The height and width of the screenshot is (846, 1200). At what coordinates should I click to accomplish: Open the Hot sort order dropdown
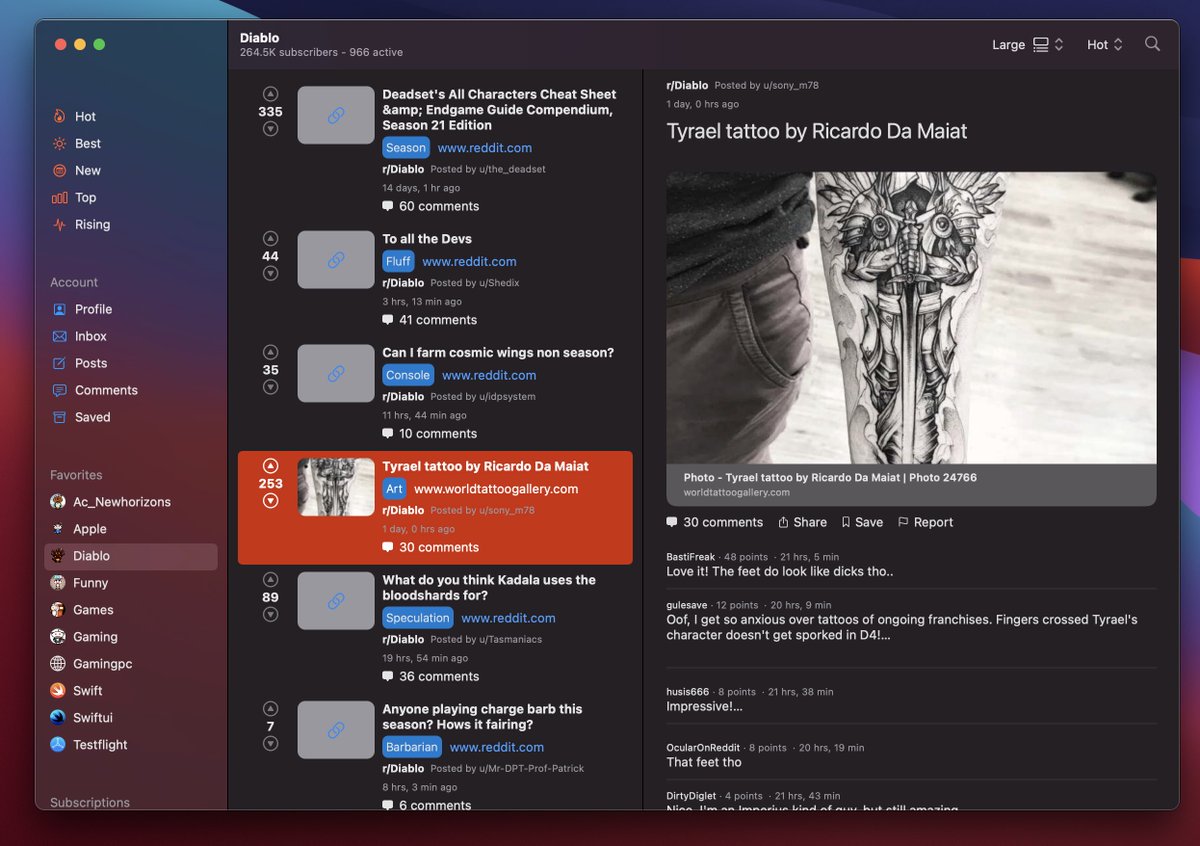1104,45
